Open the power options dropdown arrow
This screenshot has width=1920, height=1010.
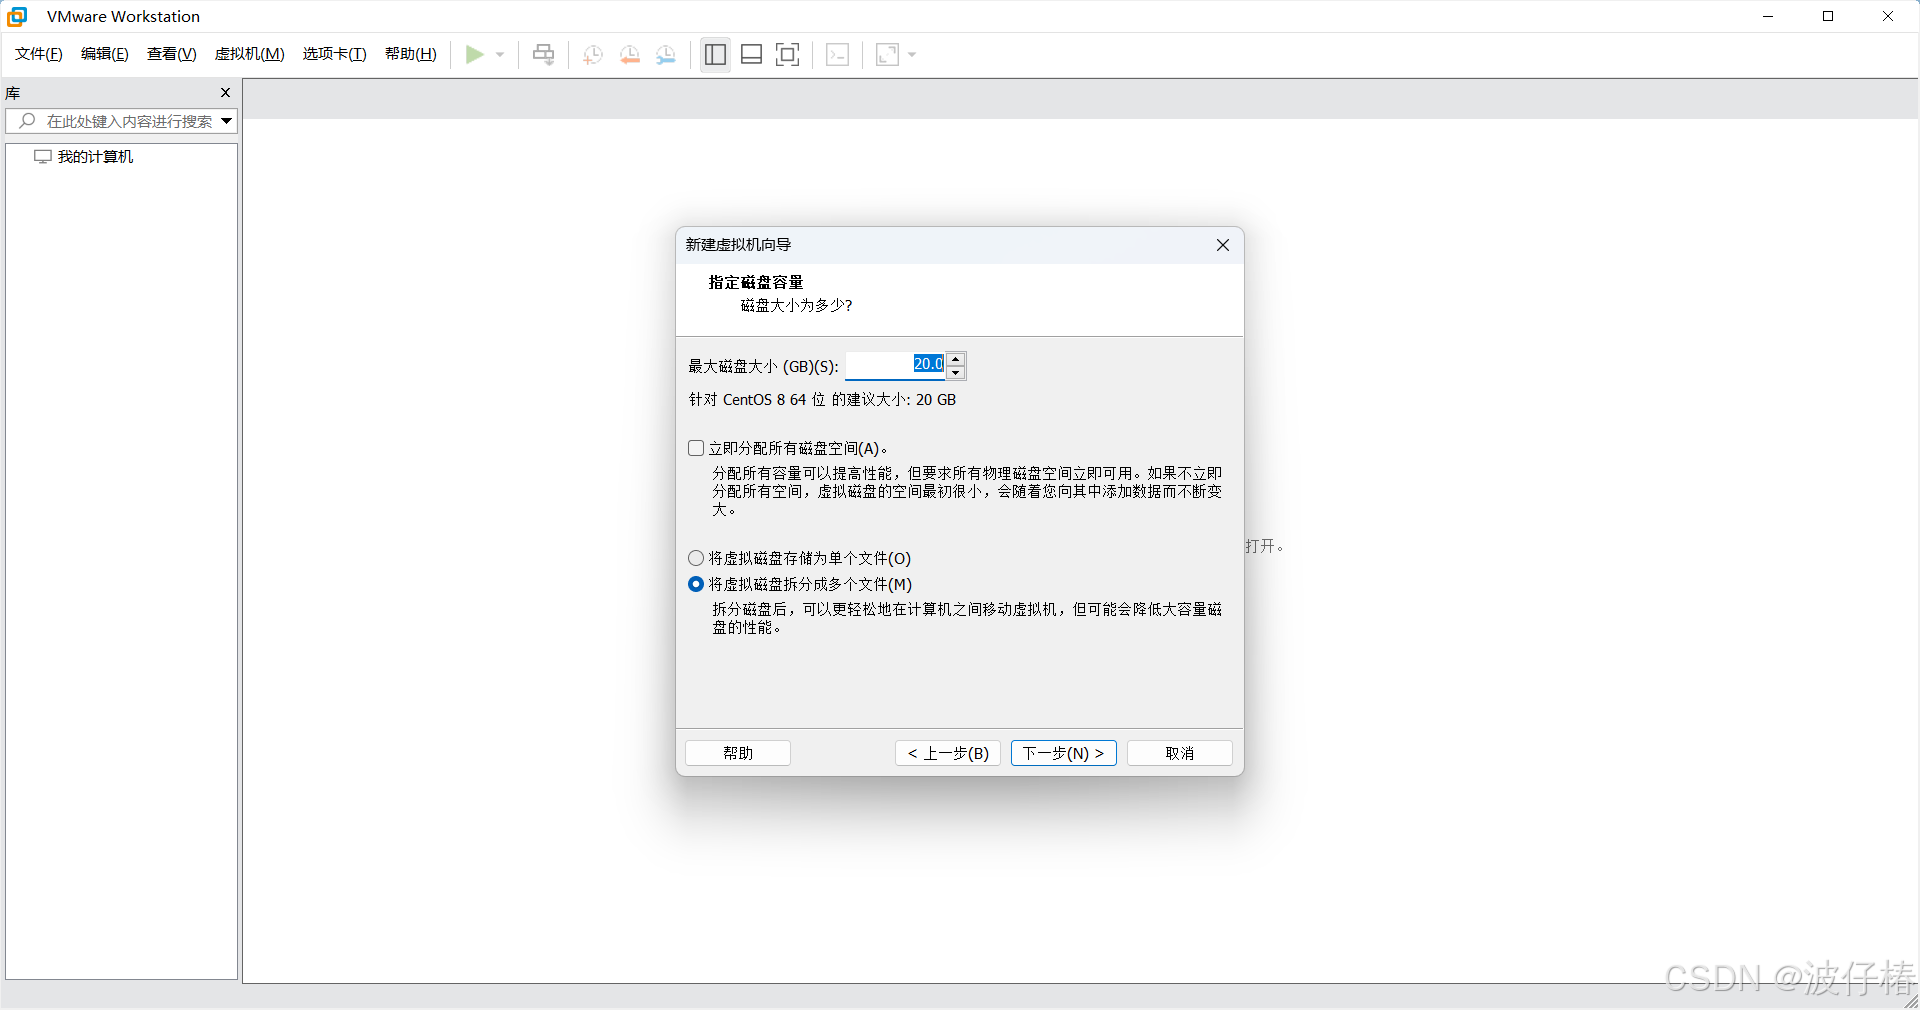pyautogui.click(x=500, y=55)
